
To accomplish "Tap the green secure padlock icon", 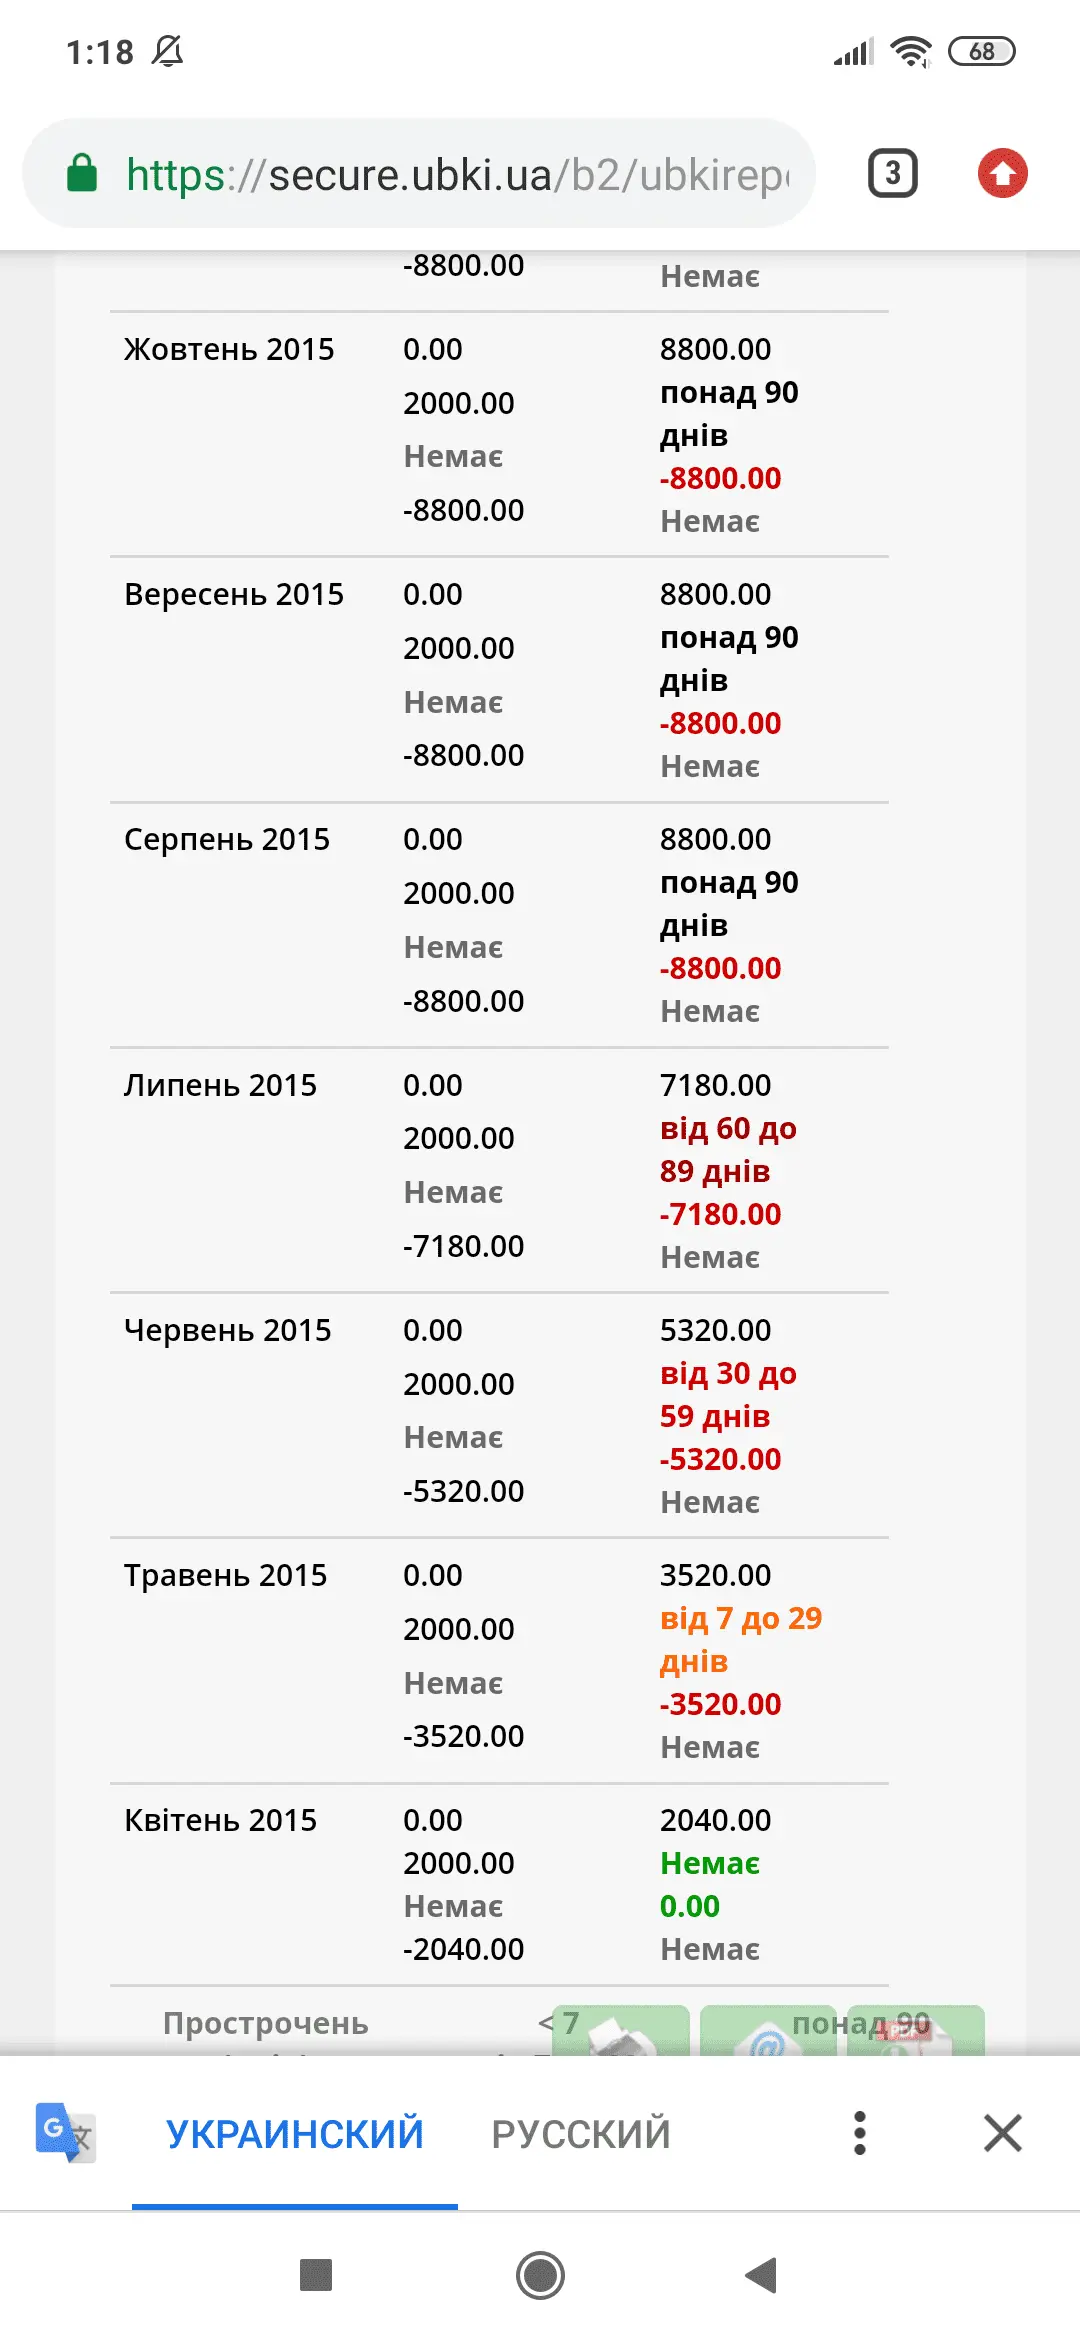I will point(82,174).
